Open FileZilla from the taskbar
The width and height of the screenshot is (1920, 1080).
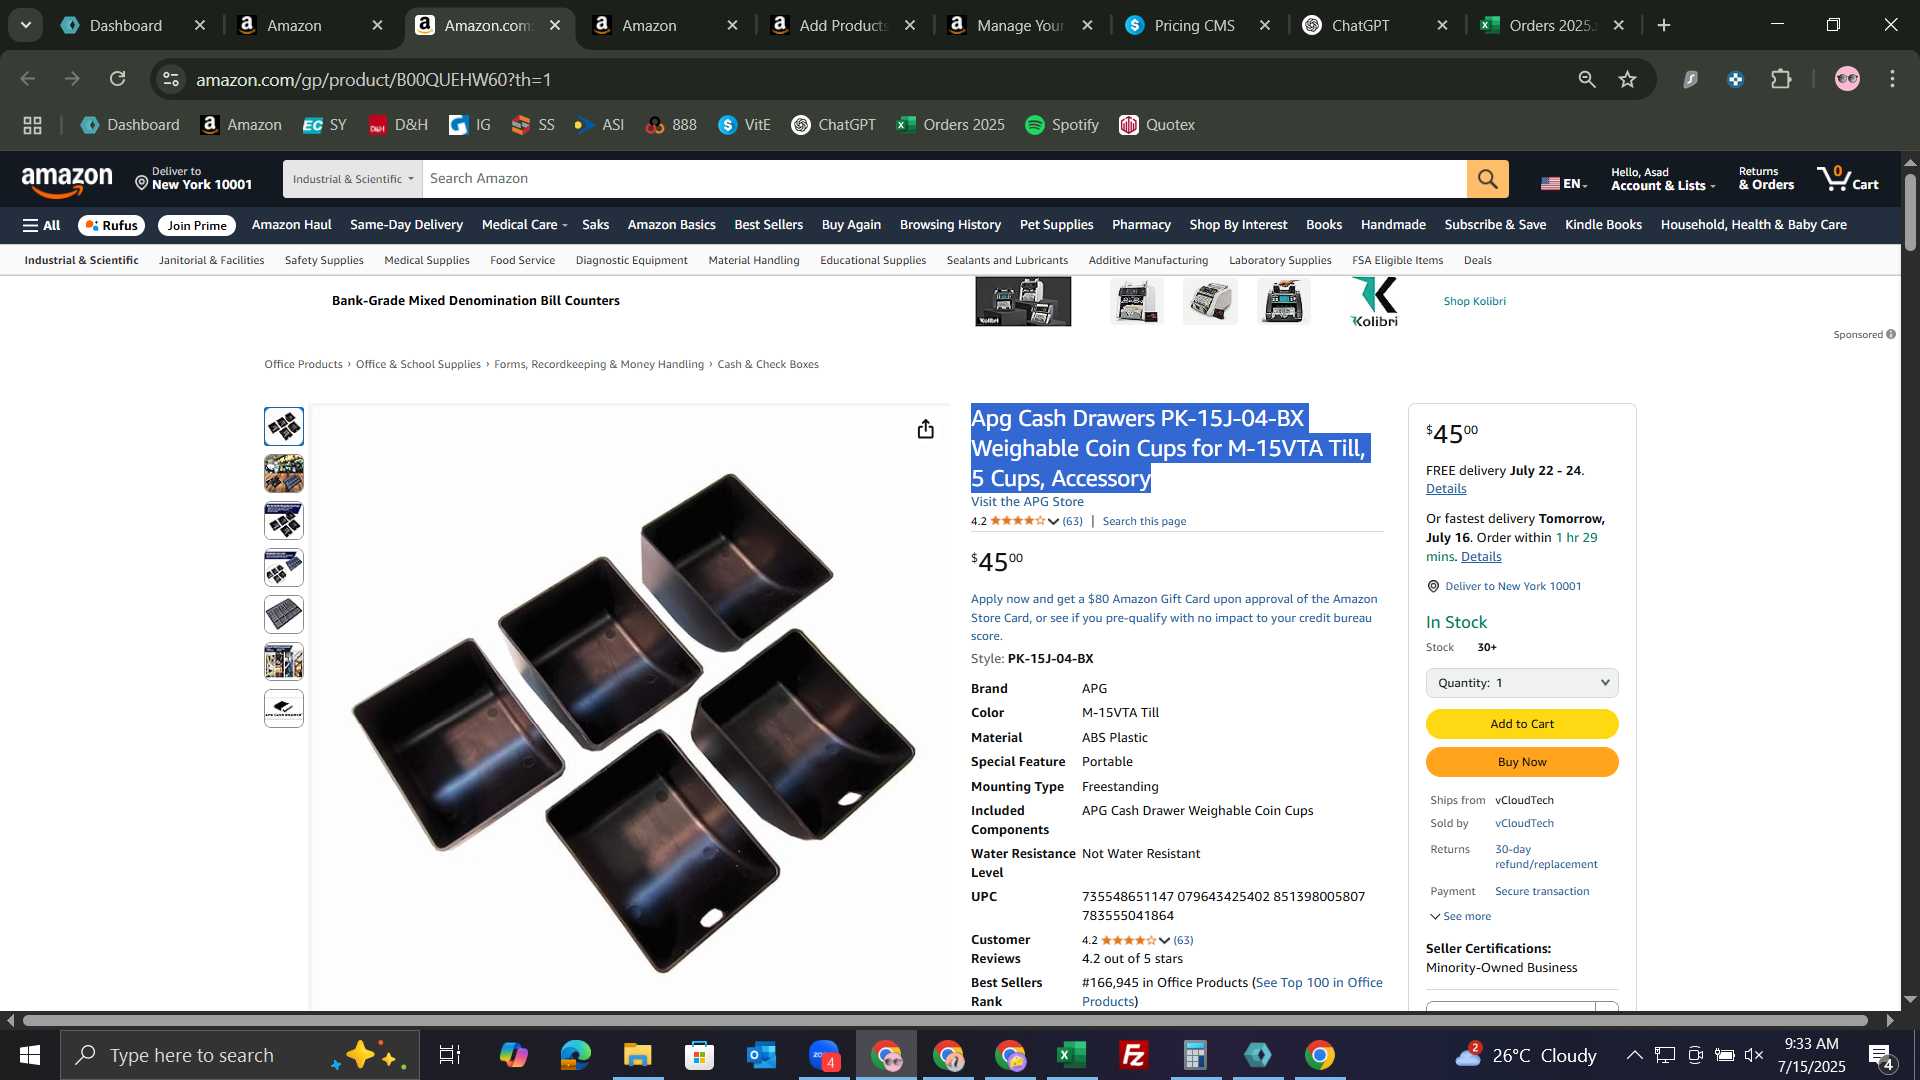click(x=1134, y=1055)
